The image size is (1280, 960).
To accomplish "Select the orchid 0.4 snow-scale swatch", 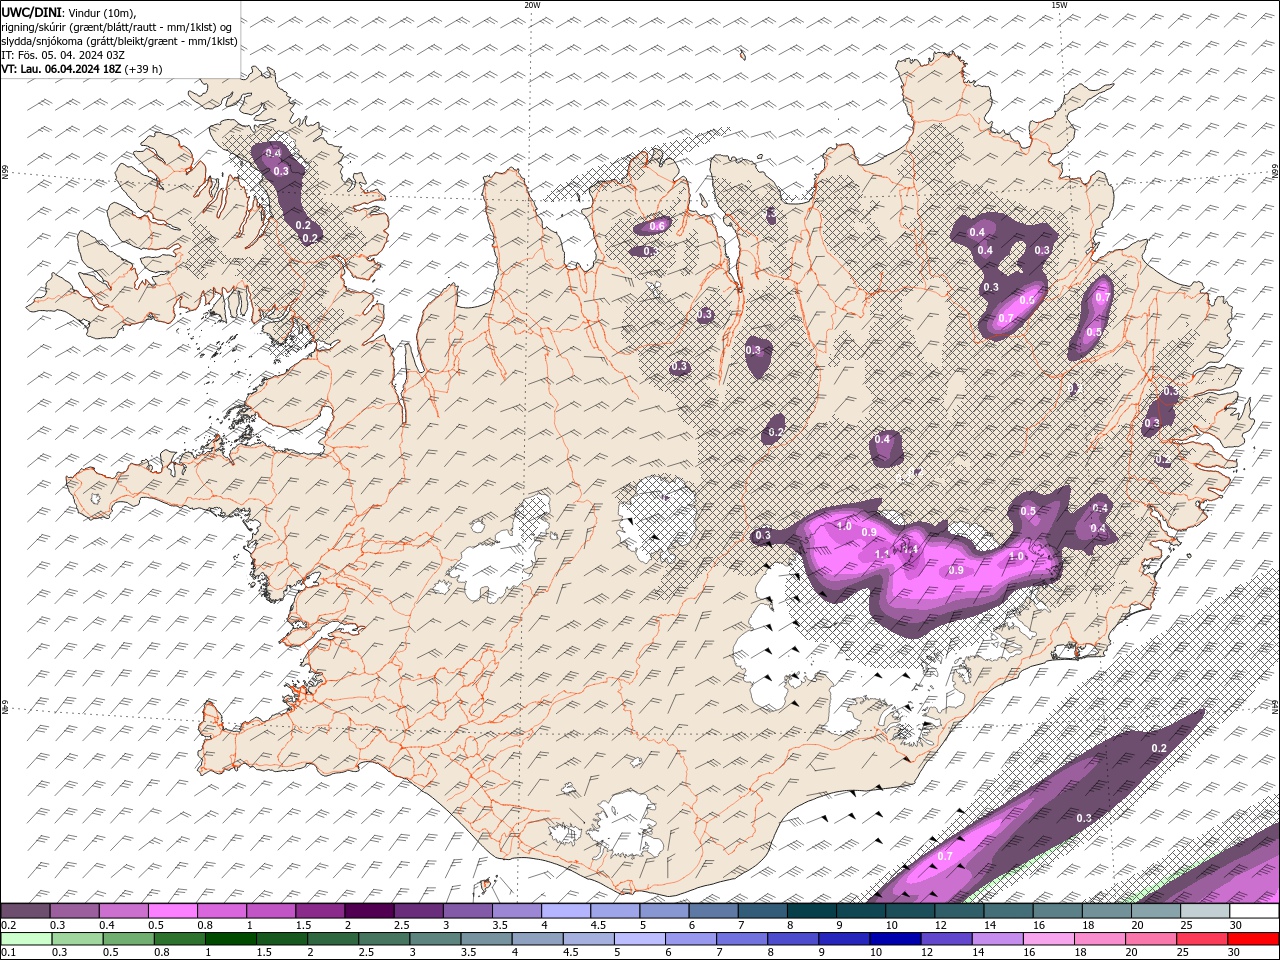I will [x=123, y=911].
